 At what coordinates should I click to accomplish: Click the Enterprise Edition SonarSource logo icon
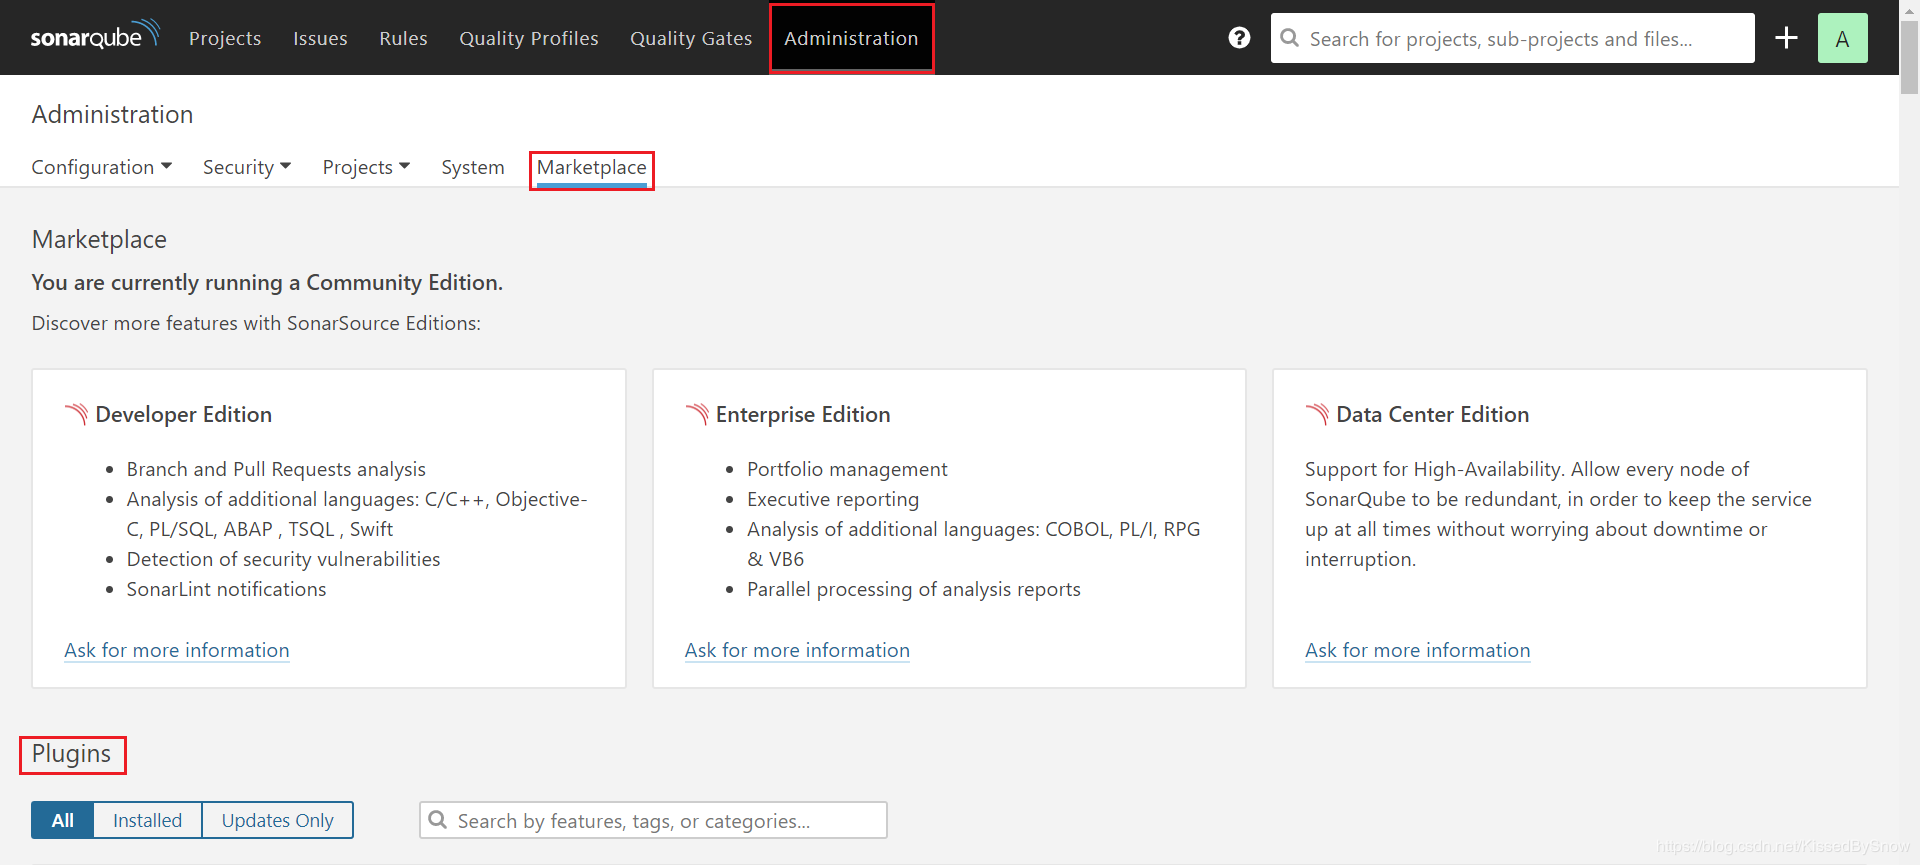tap(697, 414)
